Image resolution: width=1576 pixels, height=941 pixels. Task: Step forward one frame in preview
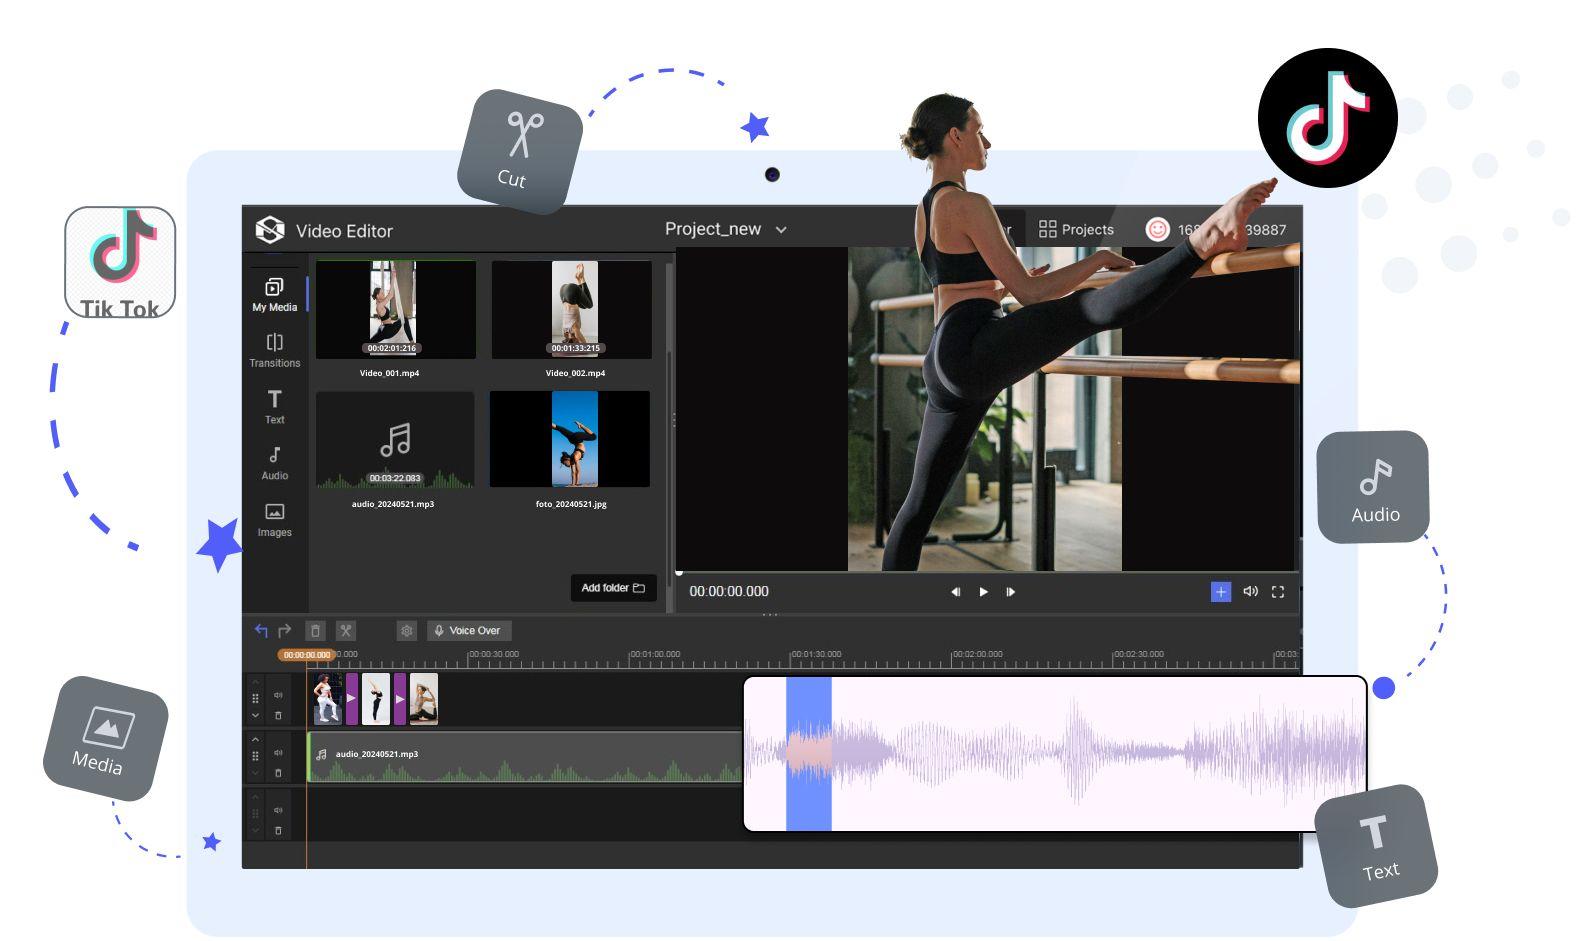[x=1010, y=592]
